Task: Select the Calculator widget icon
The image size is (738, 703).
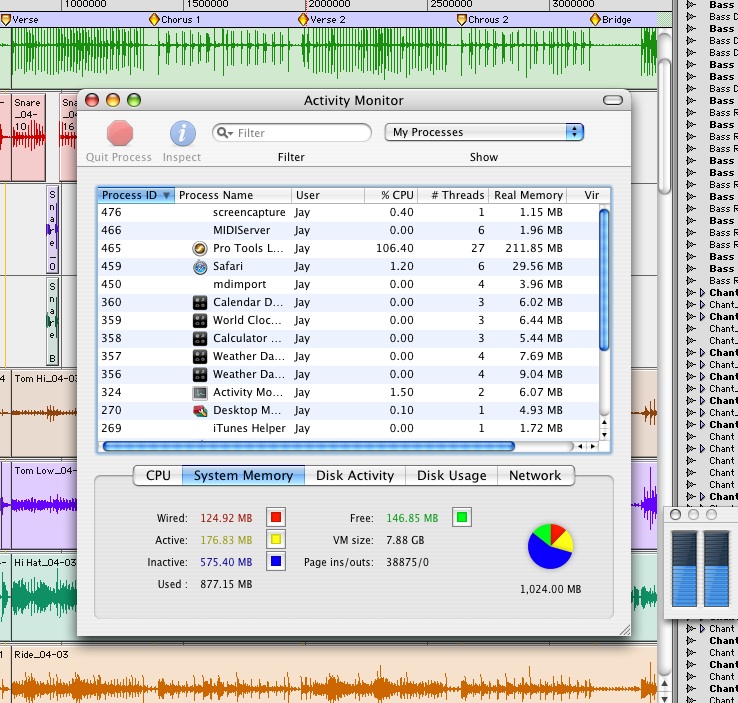Action: pyautogui.click(x=200, y=339)
